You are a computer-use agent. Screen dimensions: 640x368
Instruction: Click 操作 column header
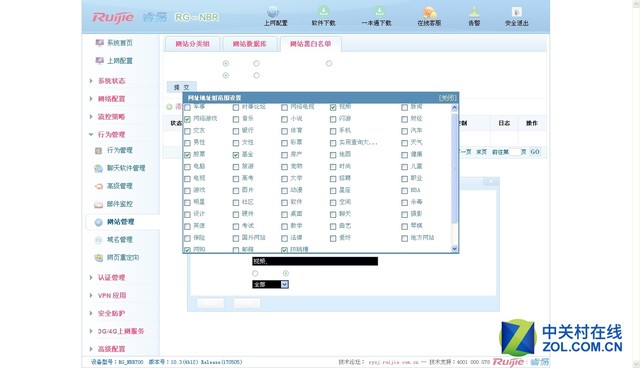click(x=532, y=123)
